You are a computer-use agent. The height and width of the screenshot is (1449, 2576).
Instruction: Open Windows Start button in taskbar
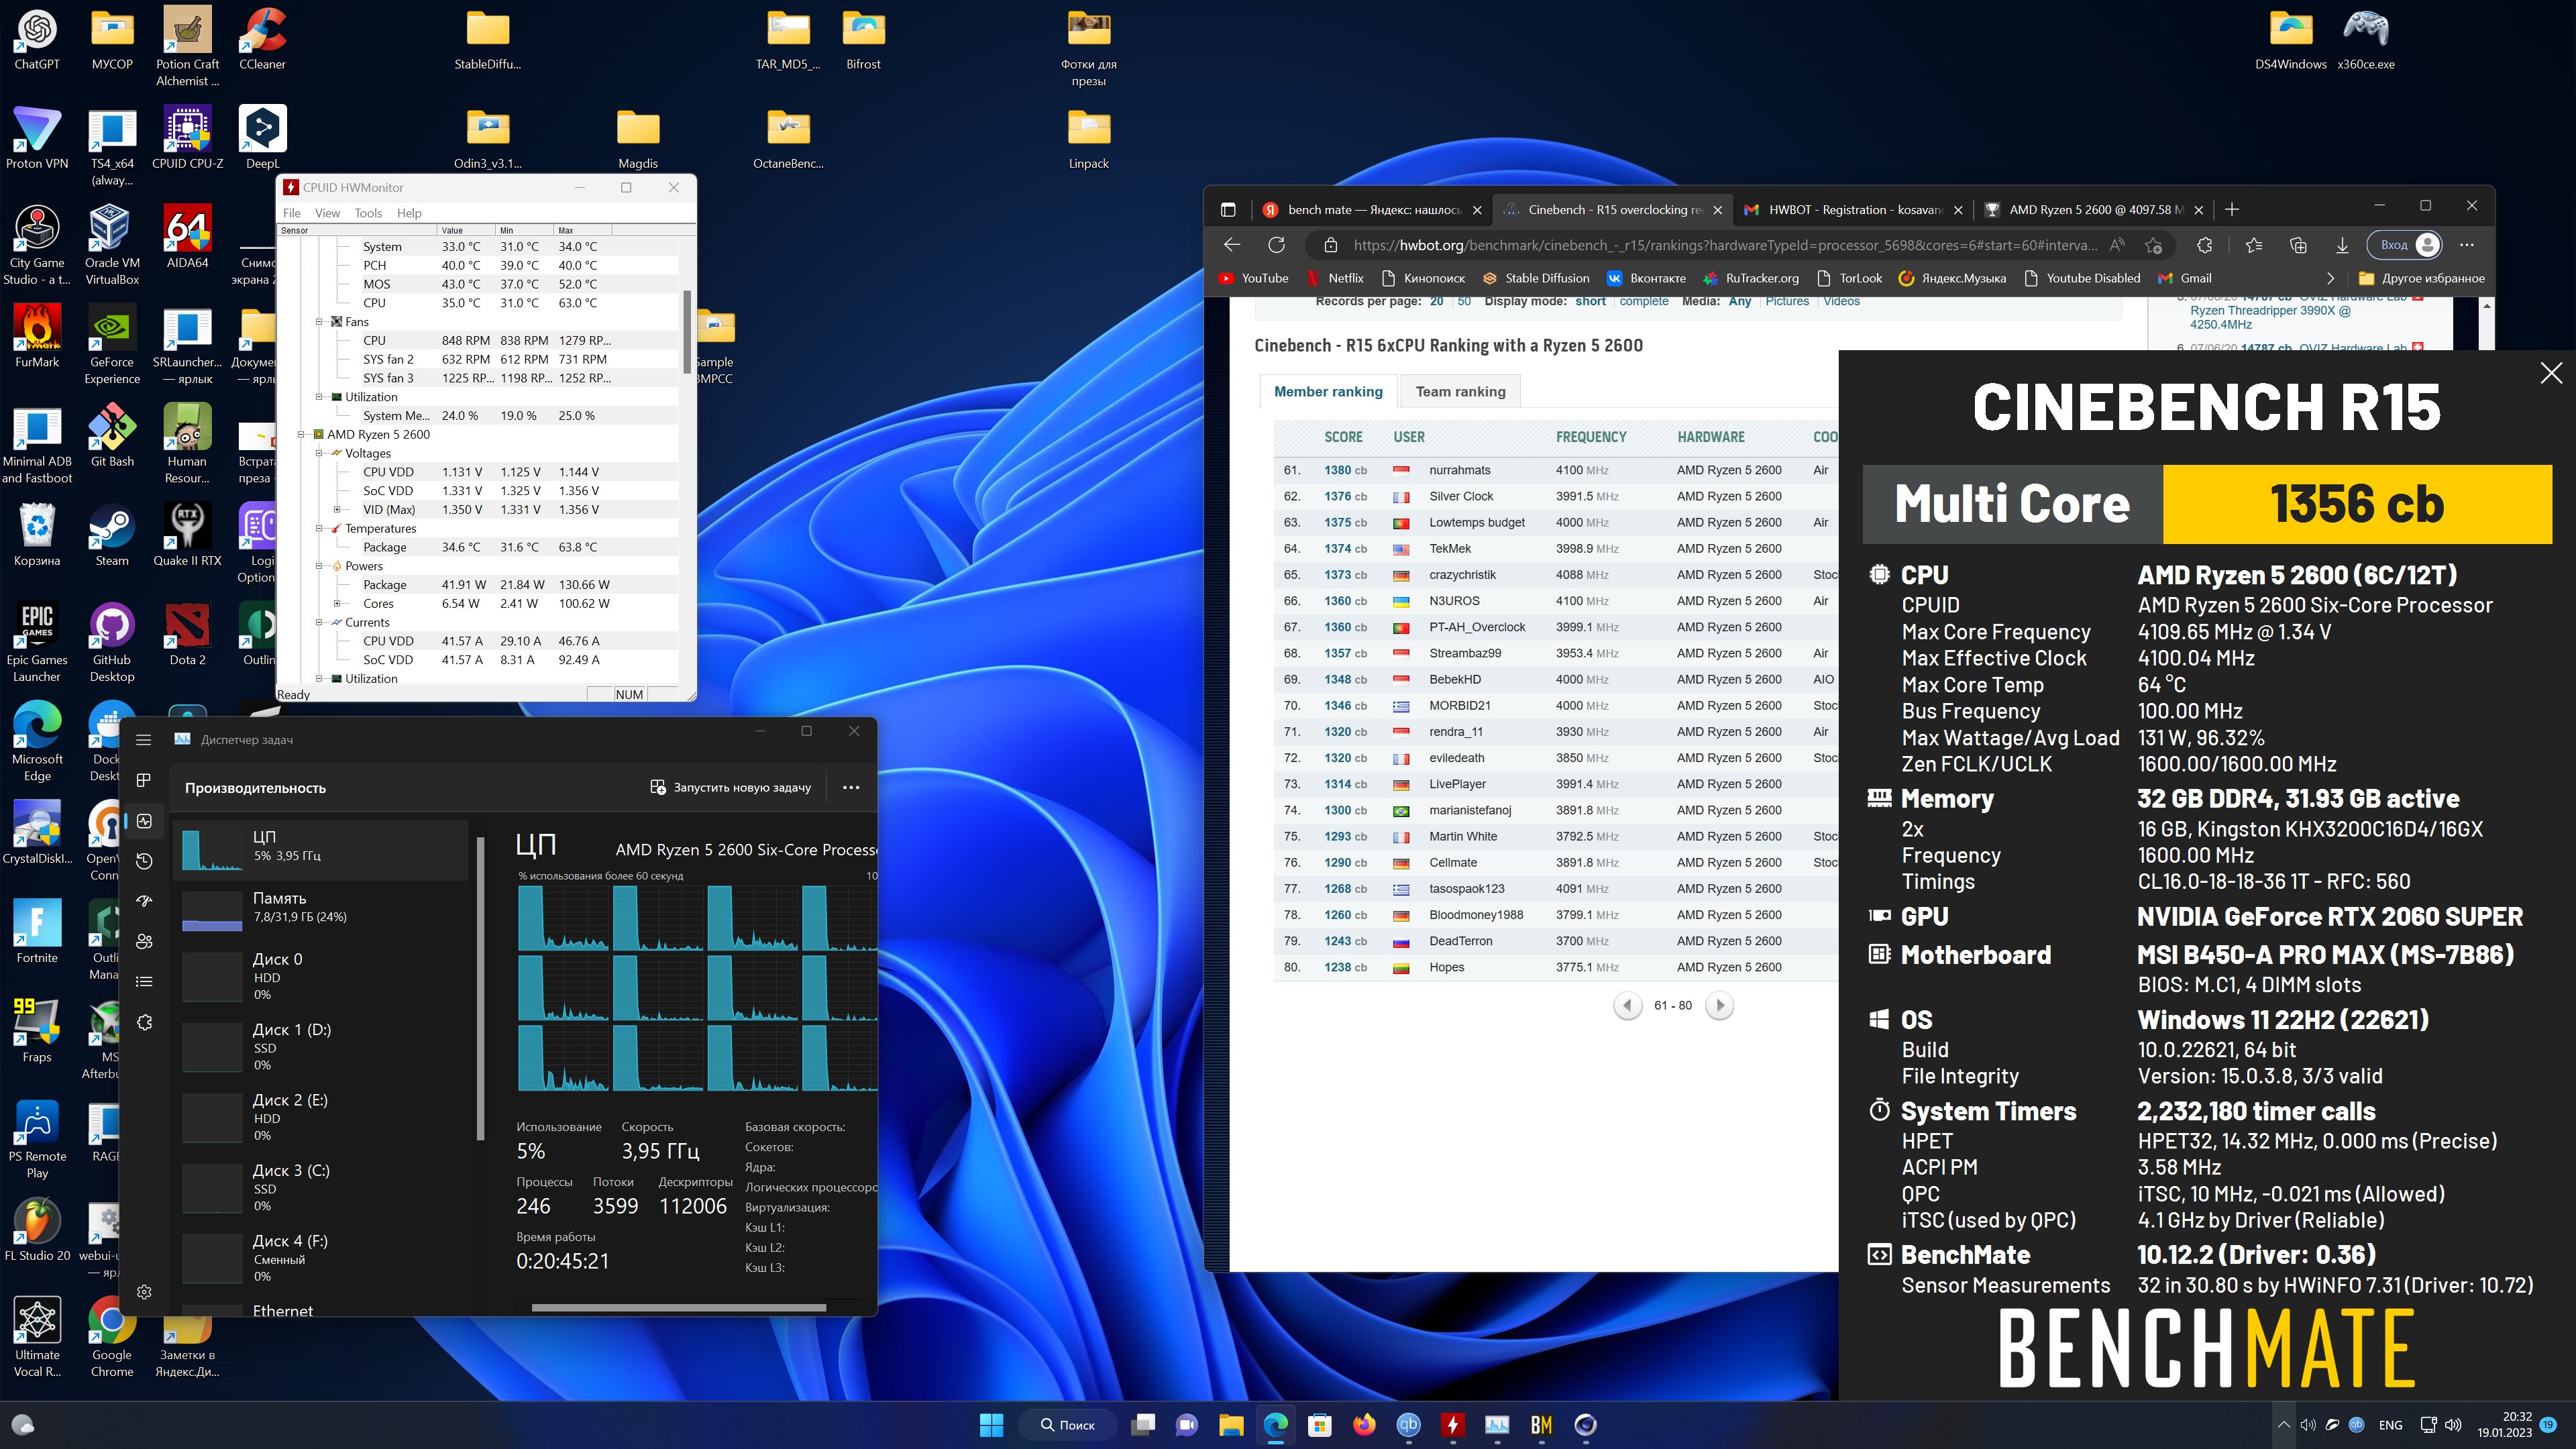(x=991, y=1425)
